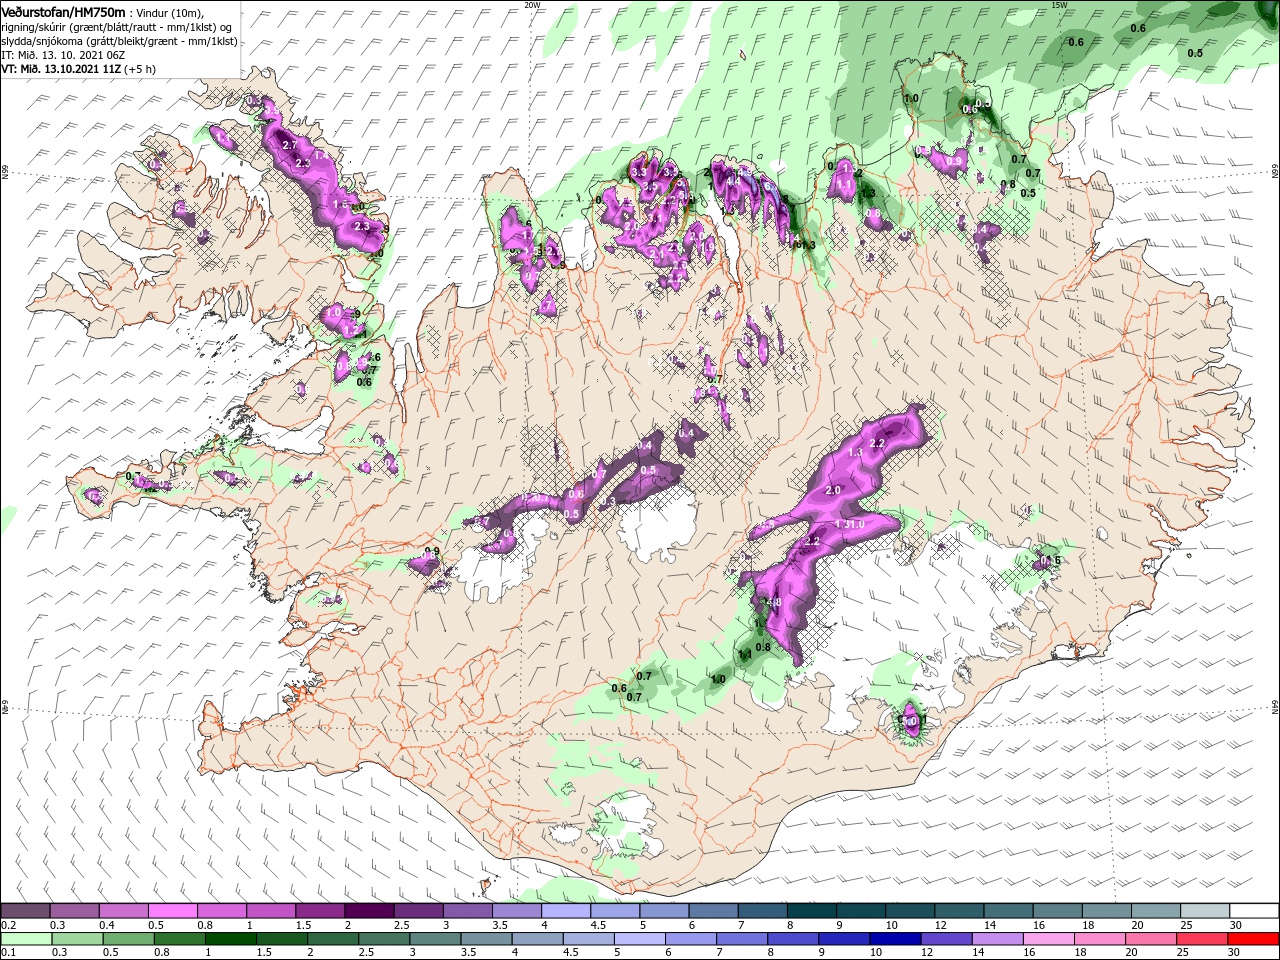Image resolution: width=1280 pixels, height=960 pixels.
Task: Click the 0.2 label in the snow legend
Action: 7,925
